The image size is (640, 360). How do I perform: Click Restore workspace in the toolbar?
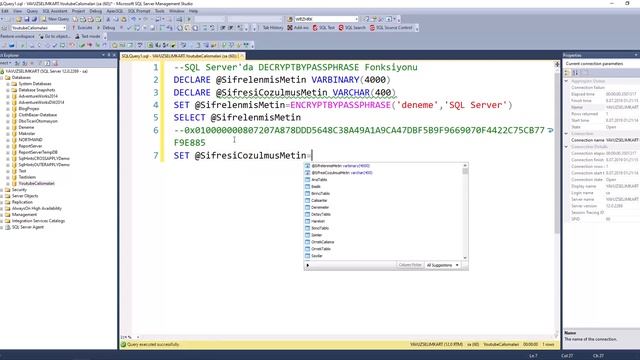18,36
